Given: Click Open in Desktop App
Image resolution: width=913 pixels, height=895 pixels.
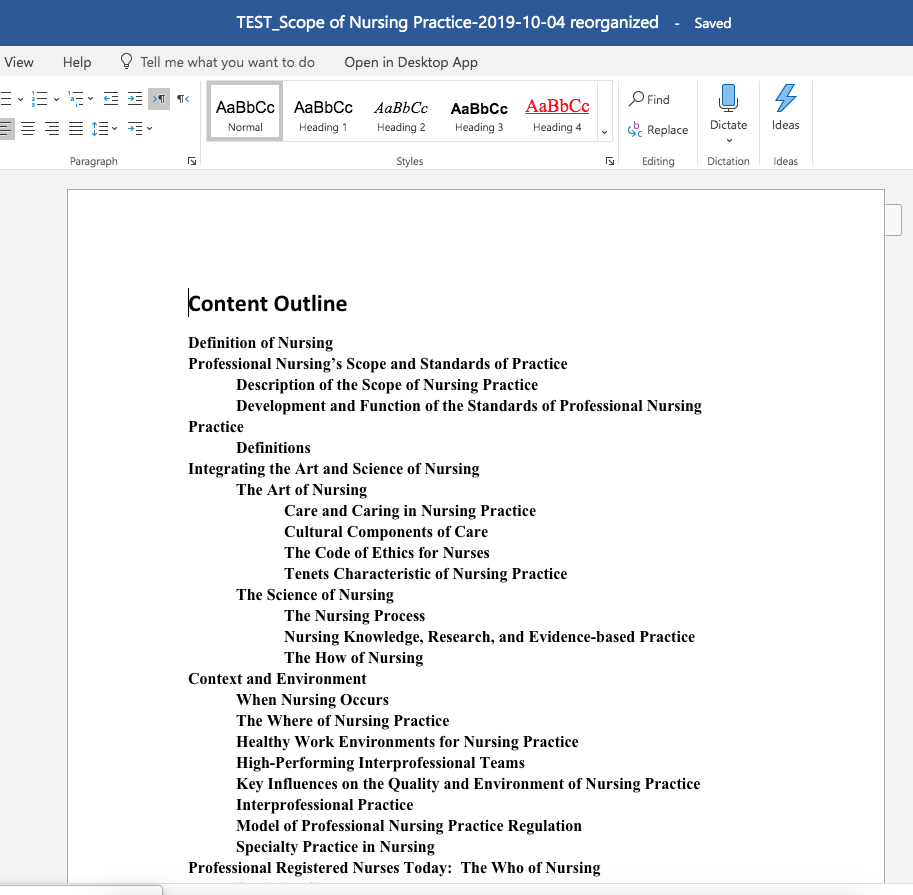Looking at the screenshot, I should click(x=411, y=62).
